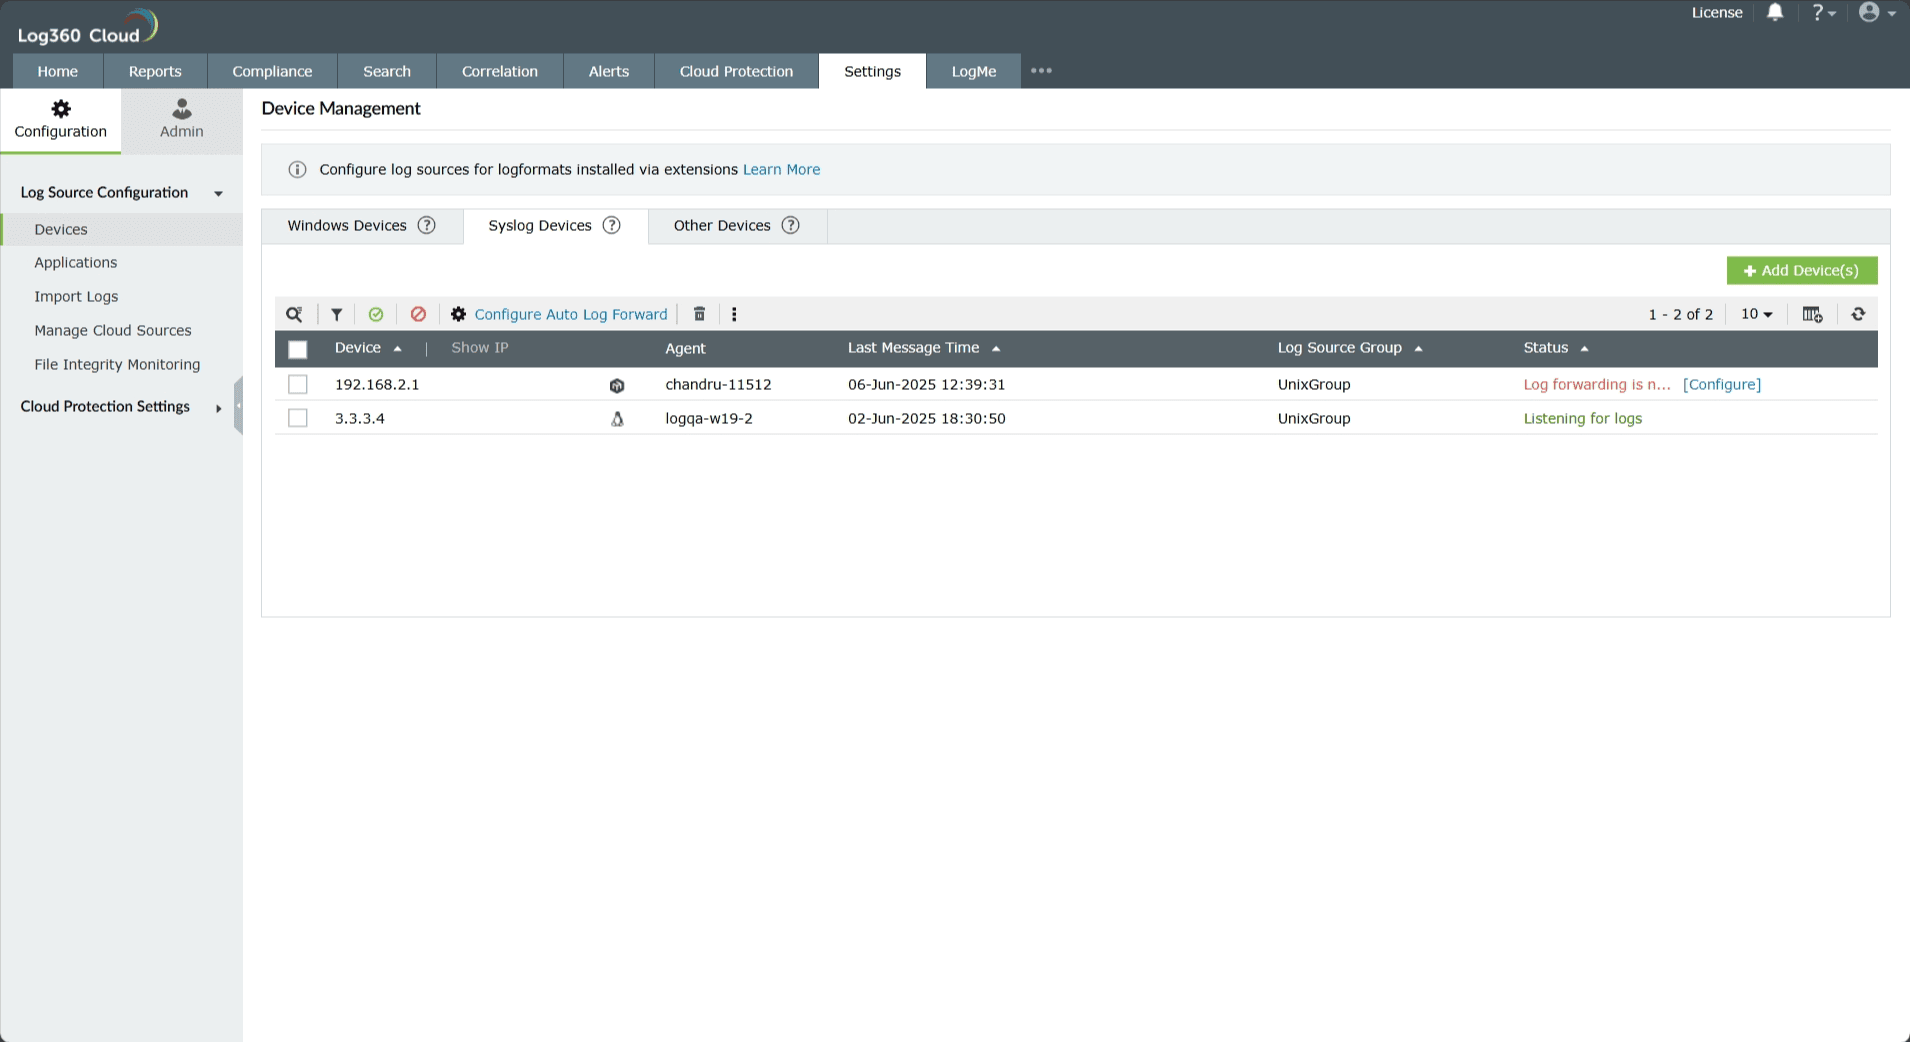The height and width of the screenshot is (1042, 1910).
Task: Switch to the Search tab
Action: (x=387, y=71)
